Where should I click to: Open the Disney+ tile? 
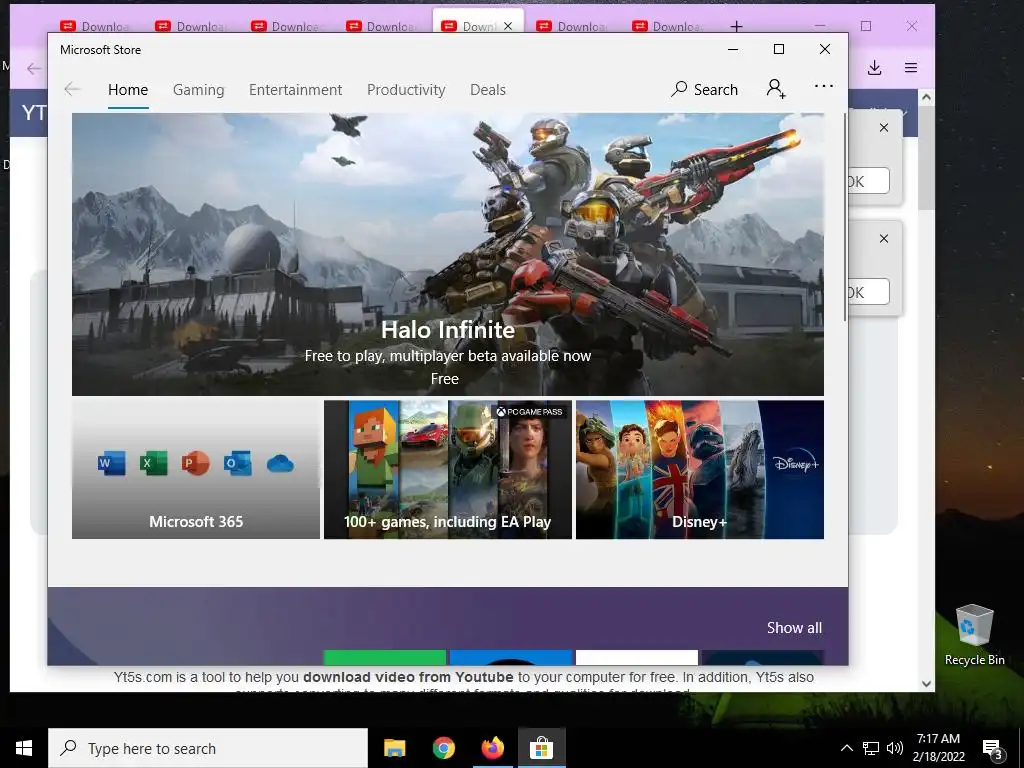699,470
